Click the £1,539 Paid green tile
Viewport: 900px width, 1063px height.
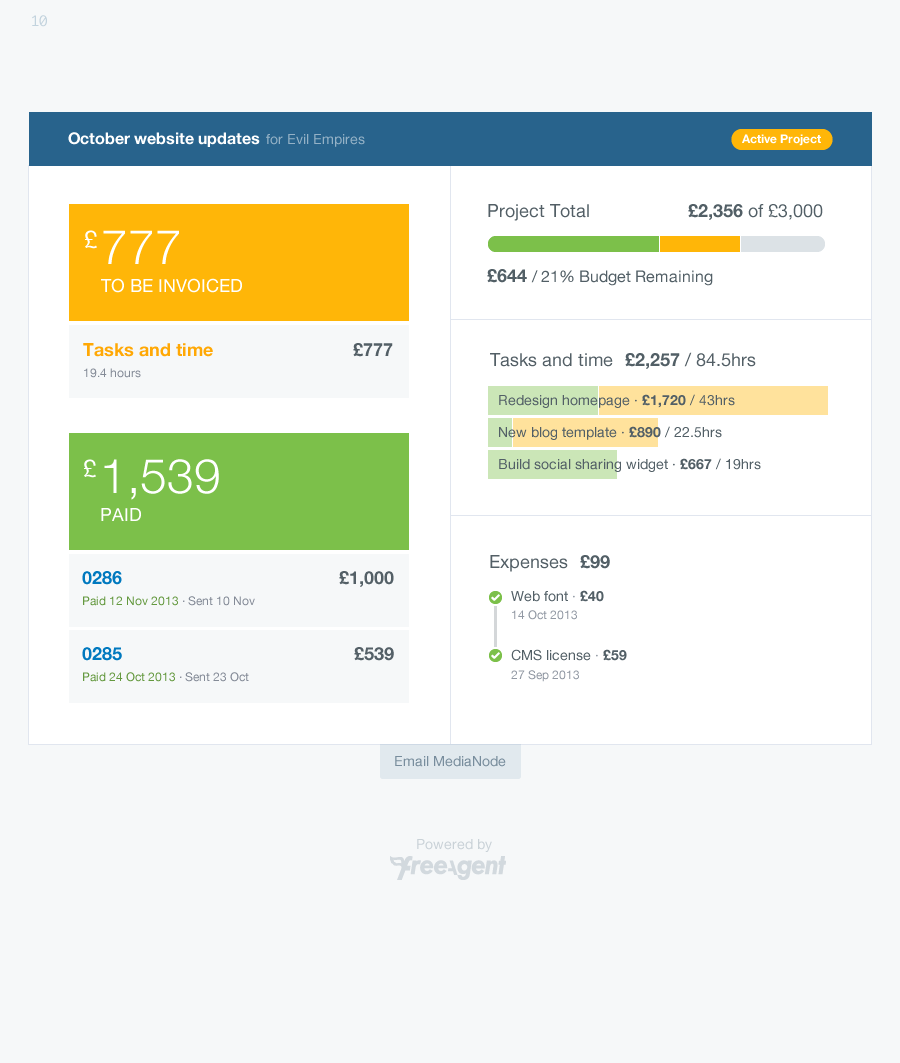tap(238, 491)
